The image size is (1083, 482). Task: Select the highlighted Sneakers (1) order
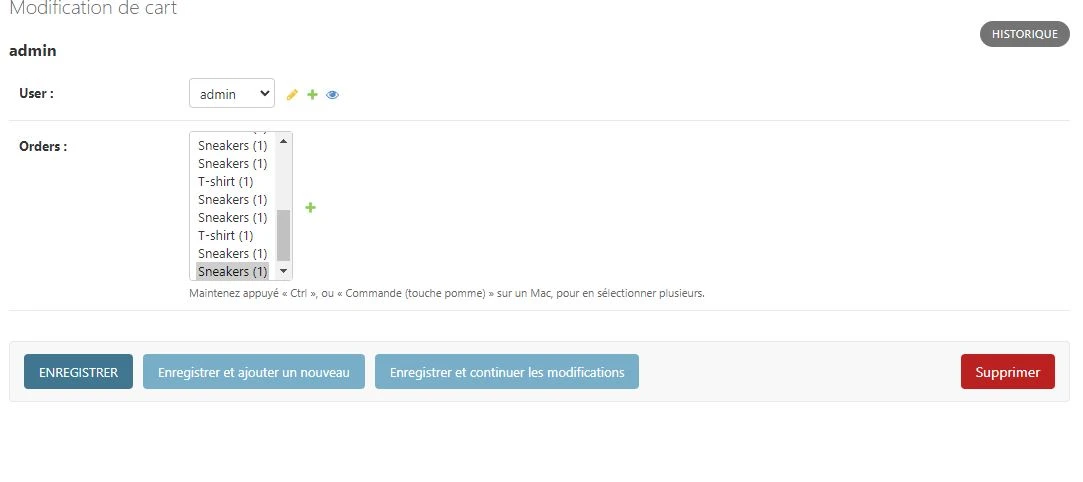coord(233,272)
